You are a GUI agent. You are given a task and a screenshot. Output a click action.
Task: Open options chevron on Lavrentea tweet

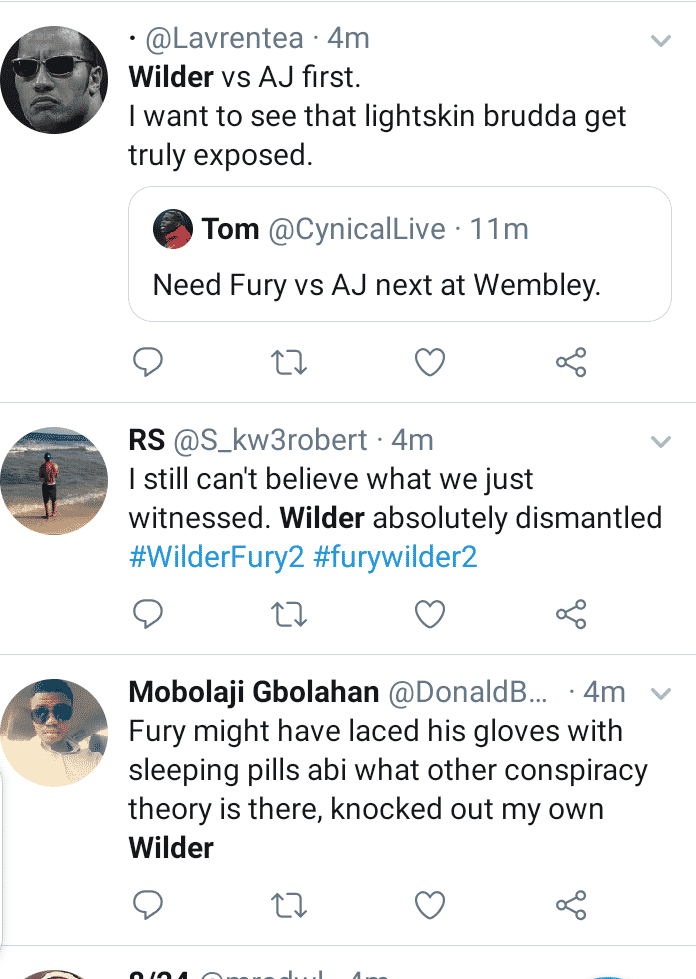pyautogui.click(x=660, y=41)
